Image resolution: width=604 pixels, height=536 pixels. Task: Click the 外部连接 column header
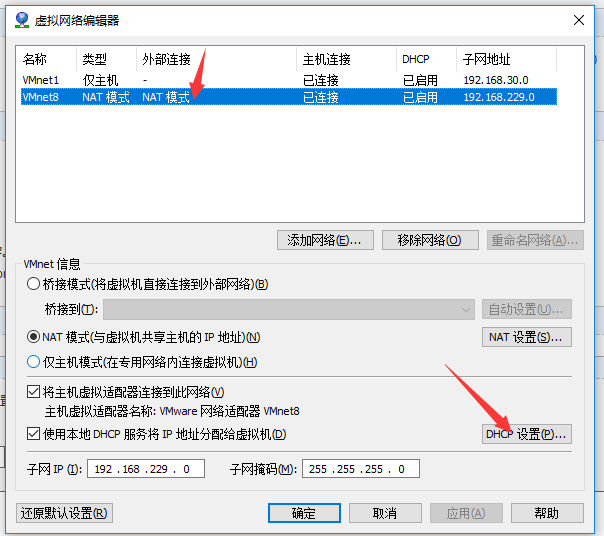point(216,59)
